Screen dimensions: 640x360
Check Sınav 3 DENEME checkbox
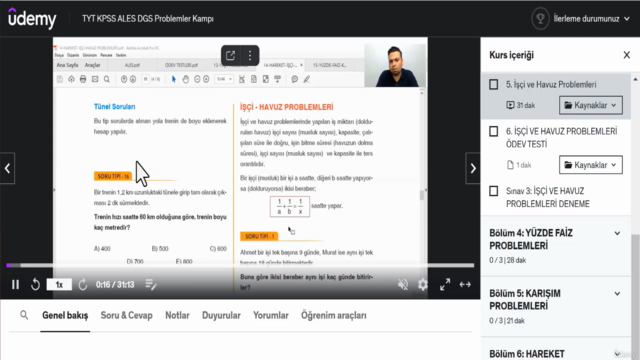tap(493, 191)
